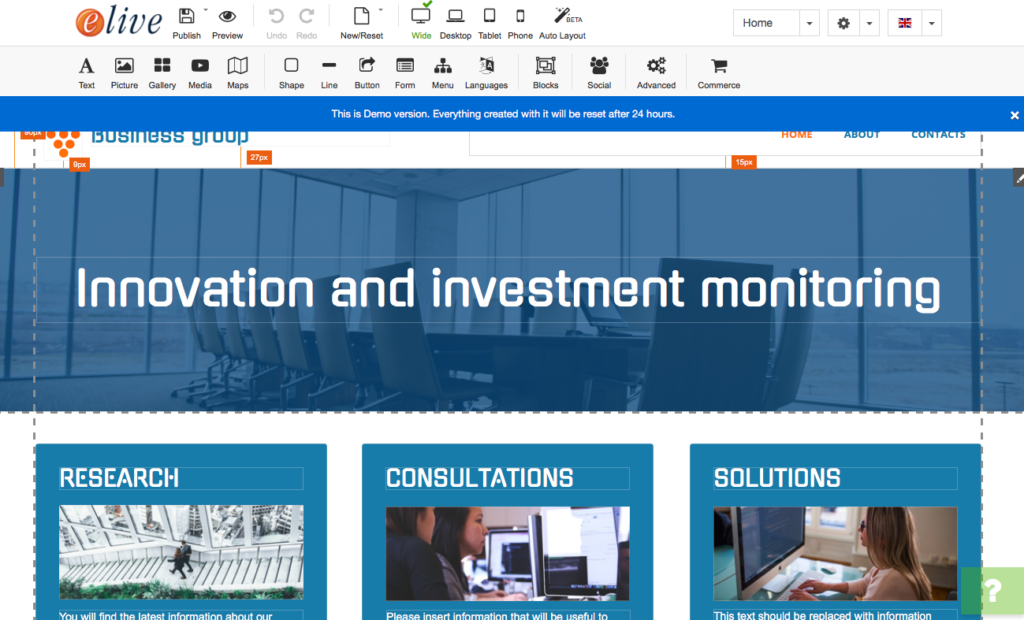Click the settings gear icon
The width and height of the screenshot is (1024, 620).
tap(843, 23)
